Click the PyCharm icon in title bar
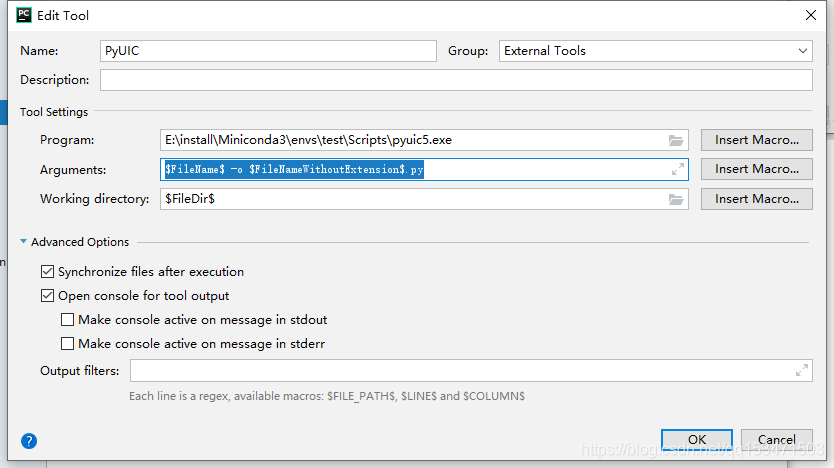The image size is (834, 468). pos(23,15)
